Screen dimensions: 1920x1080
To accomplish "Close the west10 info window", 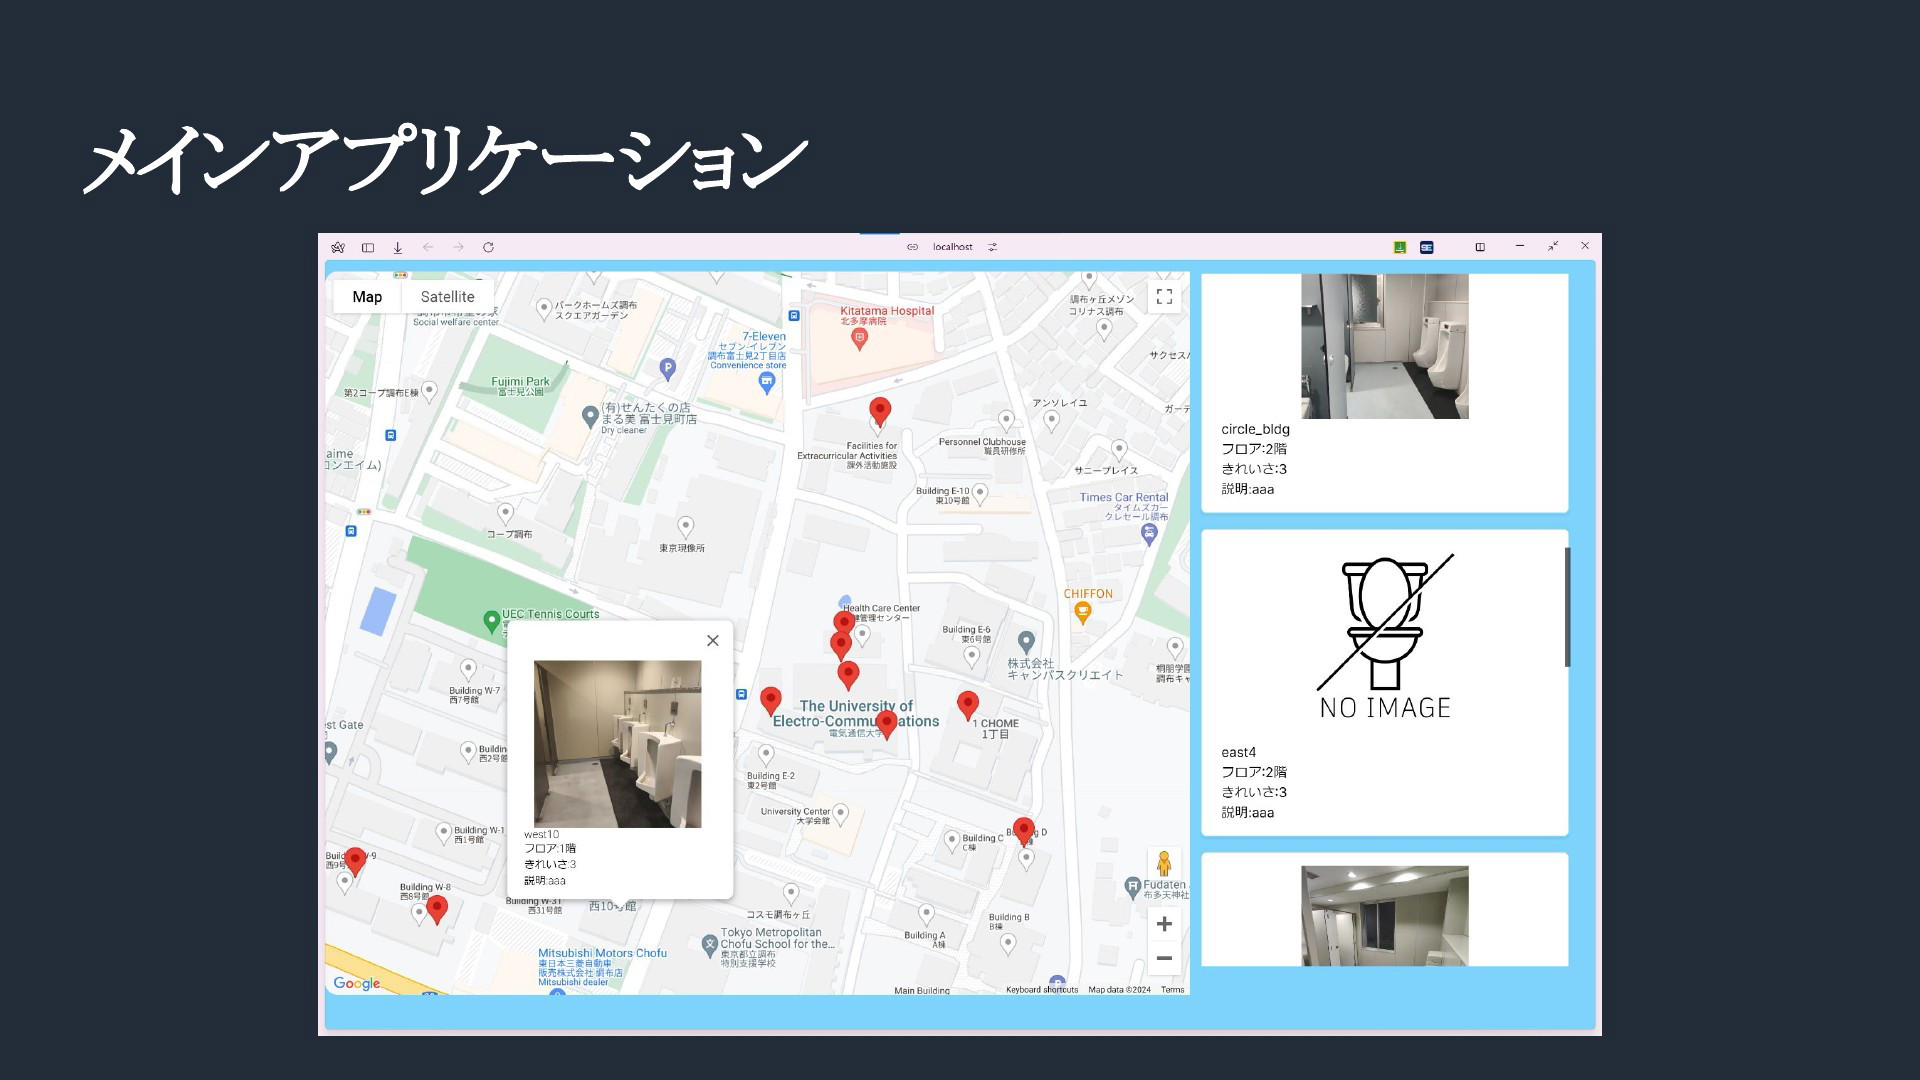I will 713,641.
